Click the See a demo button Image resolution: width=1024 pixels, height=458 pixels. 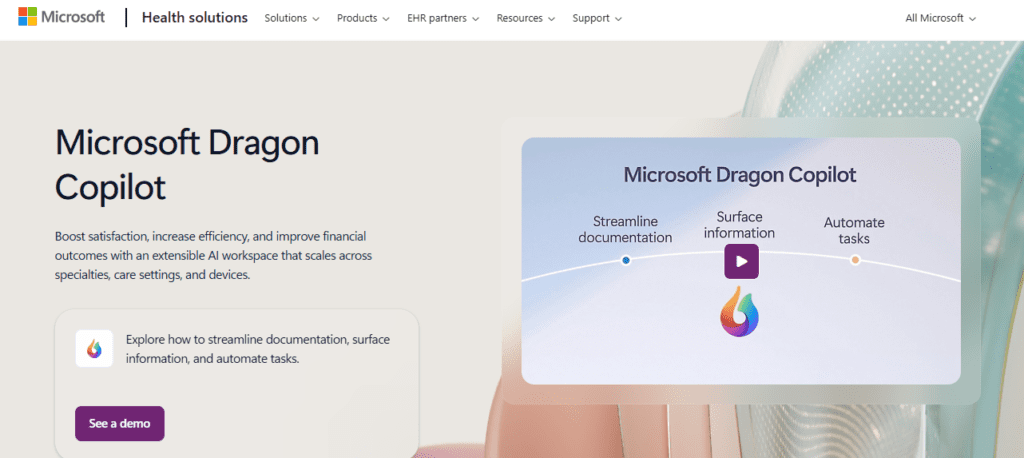coord(120,423)
